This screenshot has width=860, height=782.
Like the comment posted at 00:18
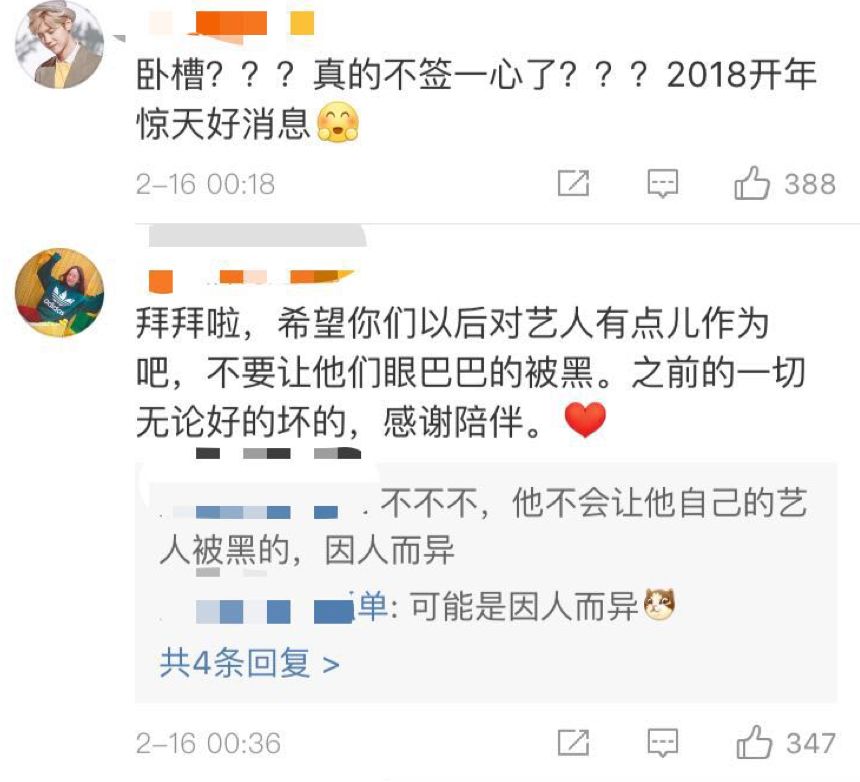tap(752, 183)
